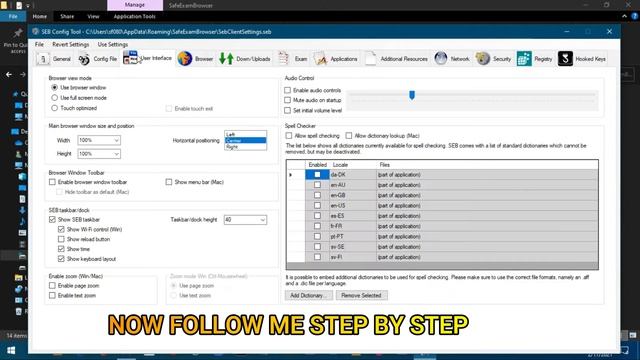640x360 pixels.
Task: Toggle Show Wi-Fi control (Win)
Action: (x=61, y=229)
